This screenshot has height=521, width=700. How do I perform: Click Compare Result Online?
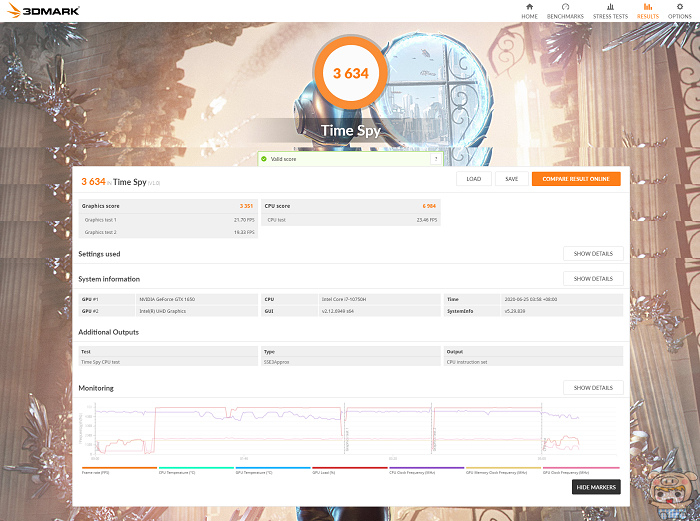coord(575,179)
